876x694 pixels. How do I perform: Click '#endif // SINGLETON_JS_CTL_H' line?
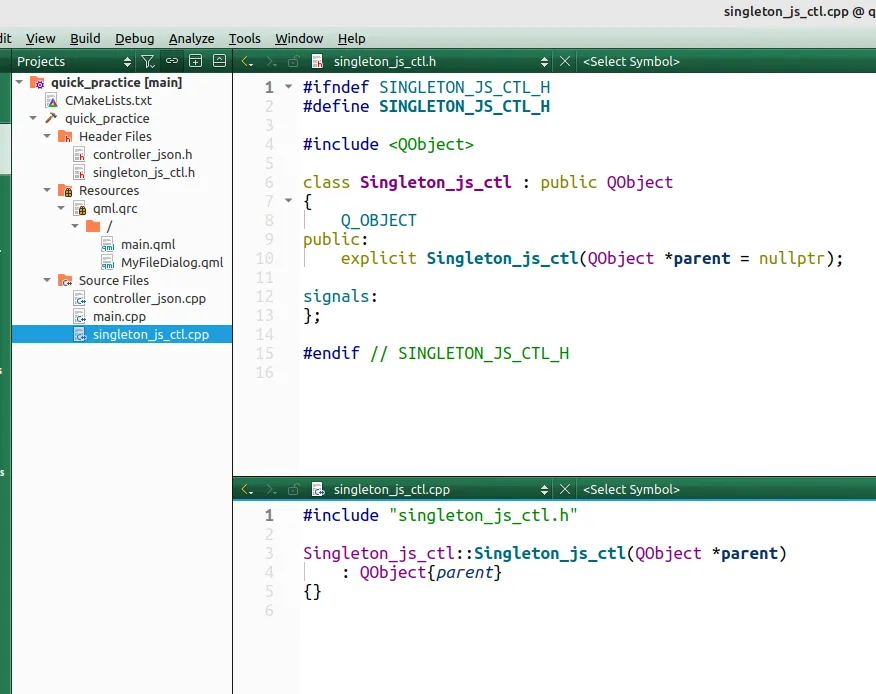pos(436,353)
